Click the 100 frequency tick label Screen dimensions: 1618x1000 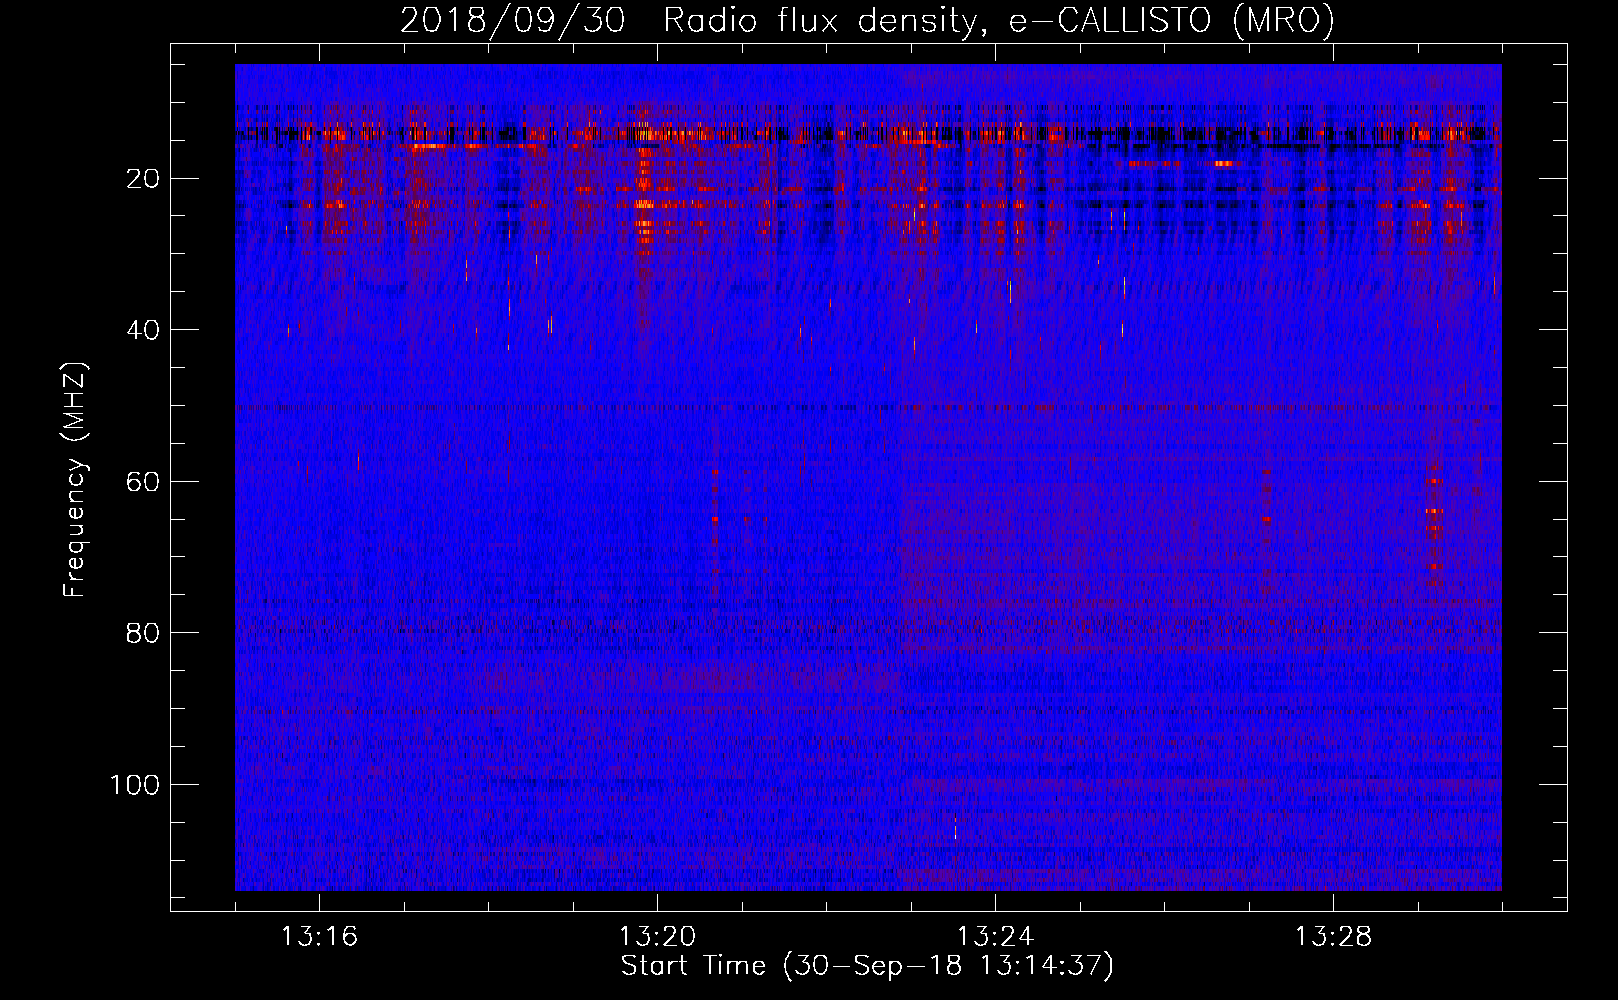coord(135,785)
